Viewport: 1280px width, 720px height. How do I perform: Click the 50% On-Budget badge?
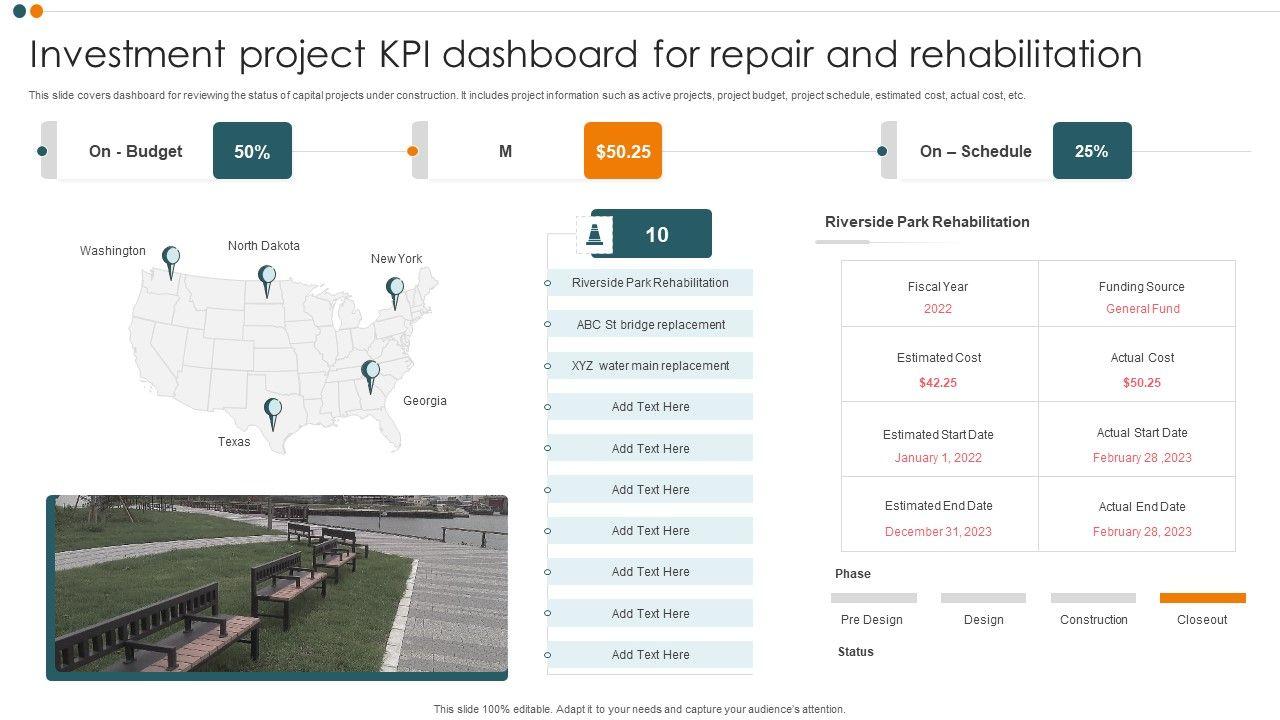252,151
